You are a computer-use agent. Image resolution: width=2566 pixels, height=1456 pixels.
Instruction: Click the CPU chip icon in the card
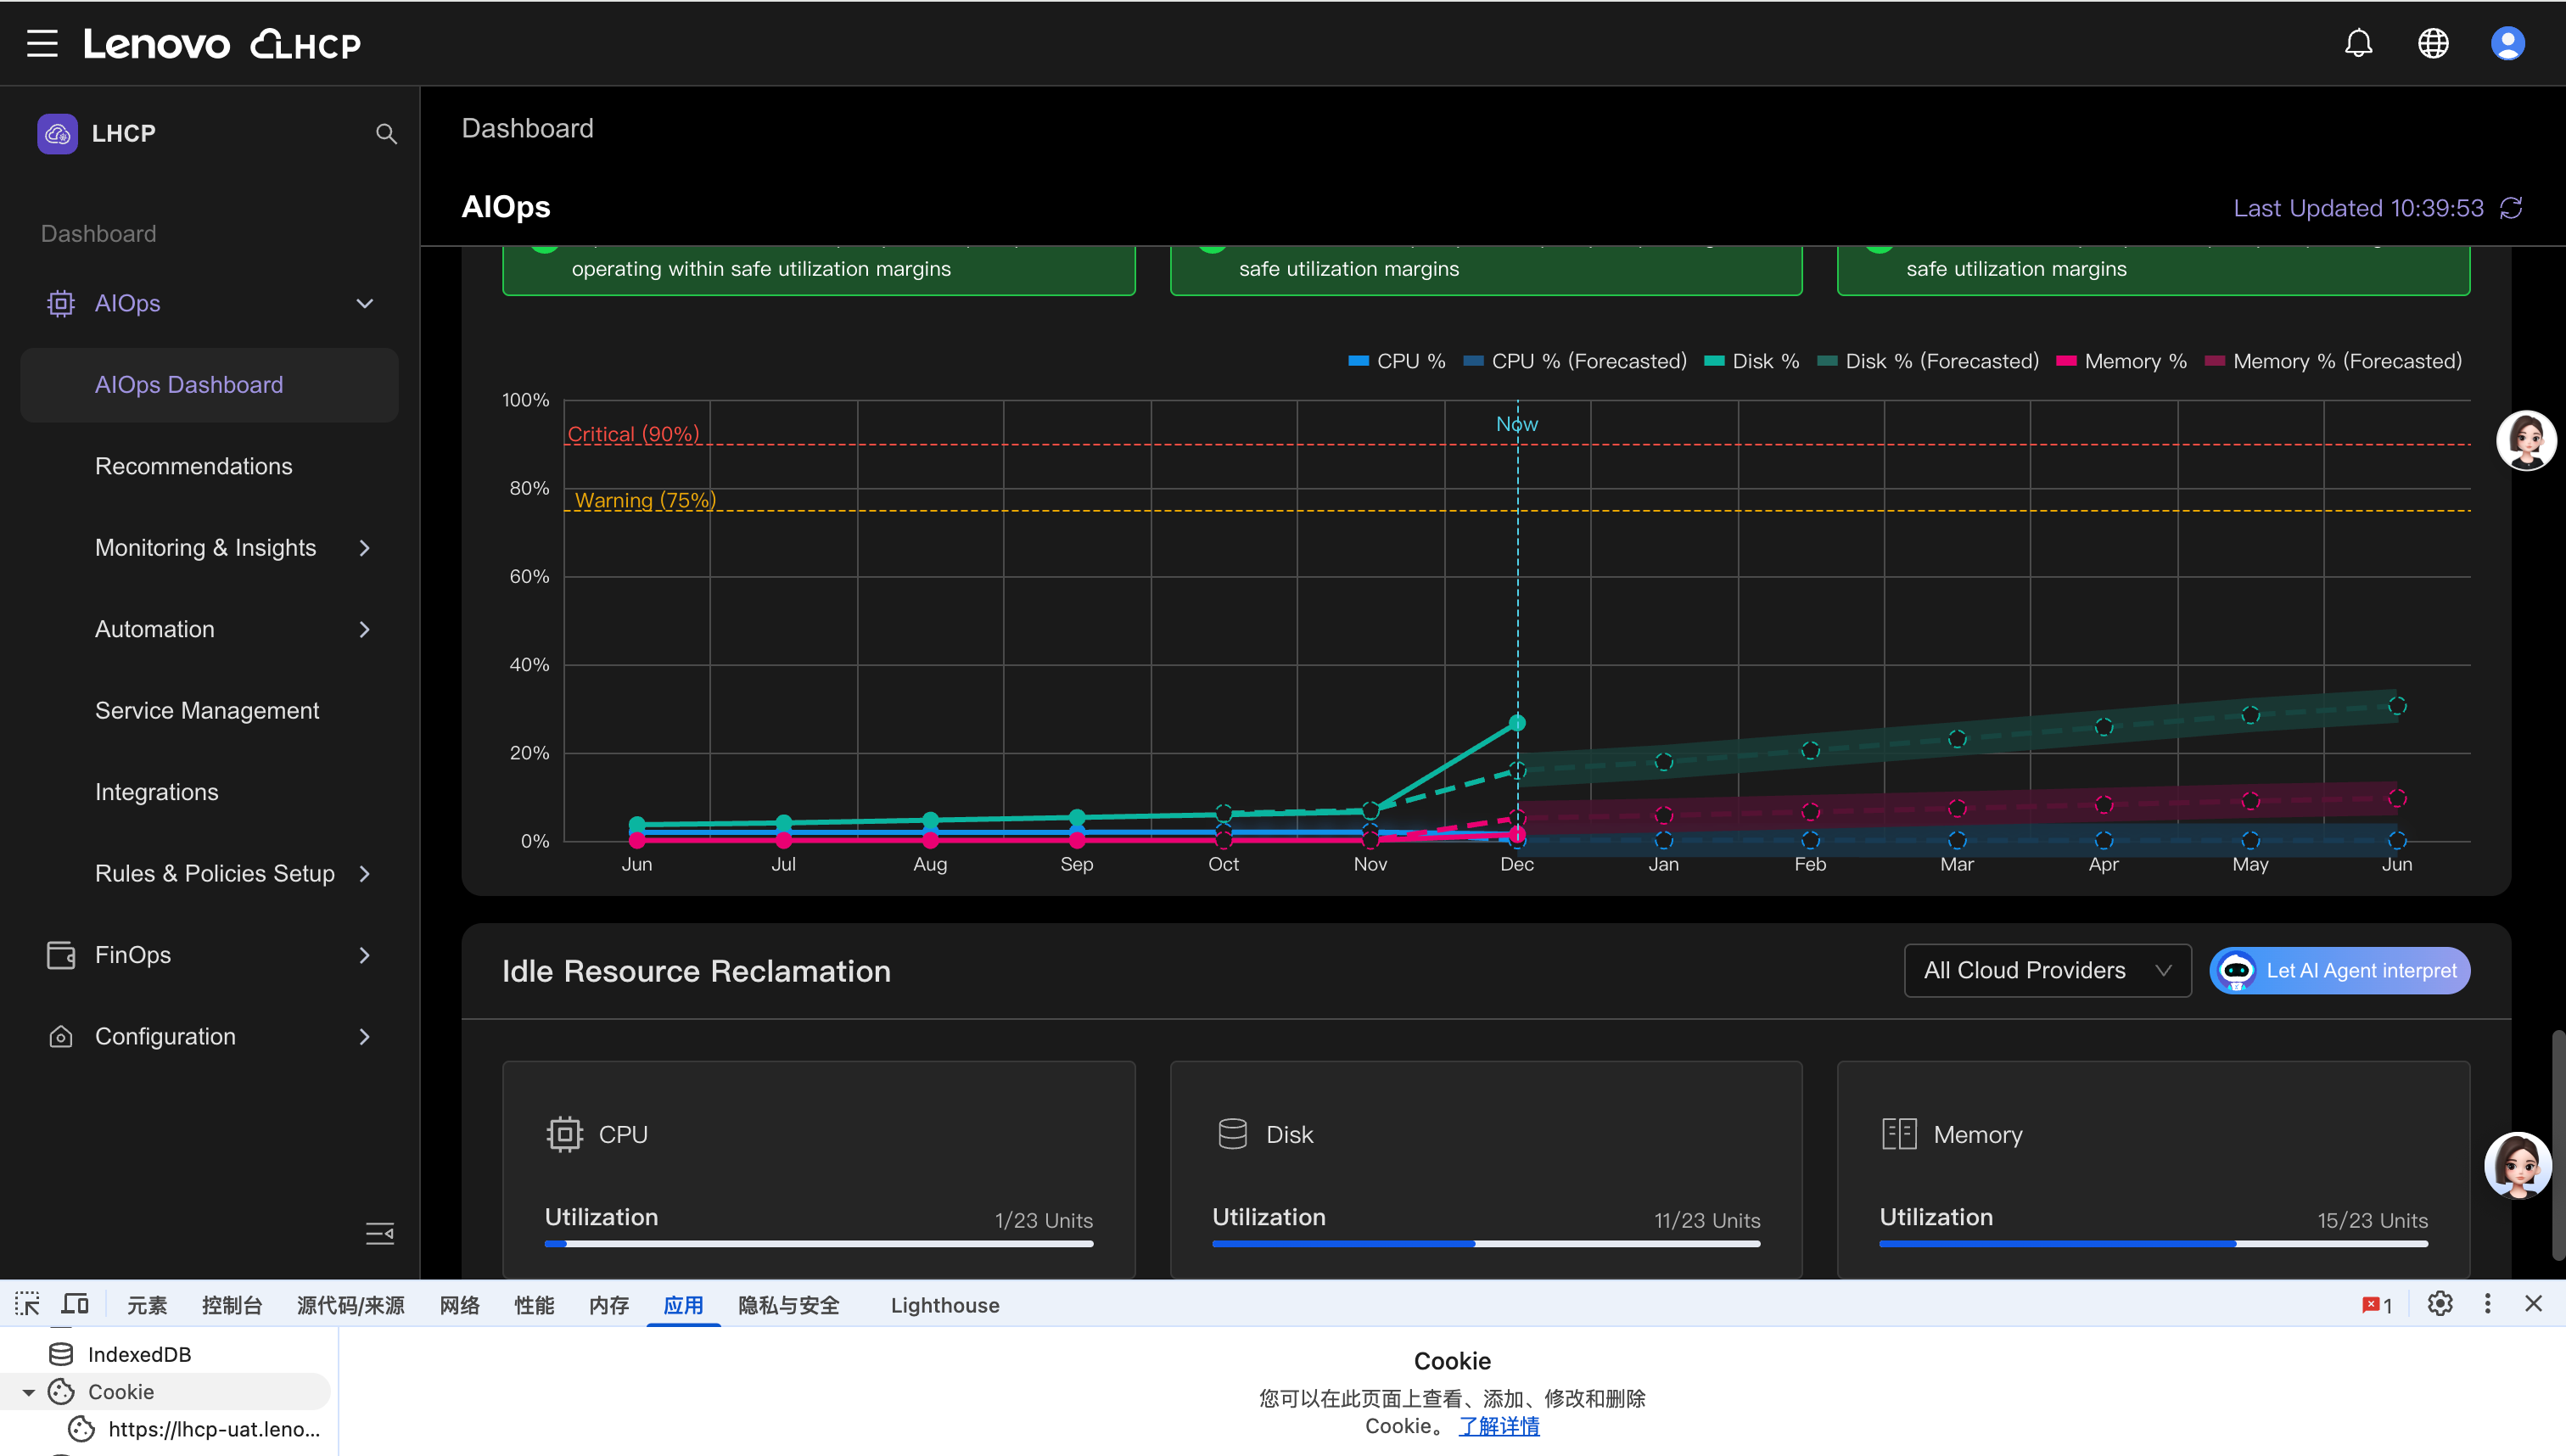click(564, 1134)
